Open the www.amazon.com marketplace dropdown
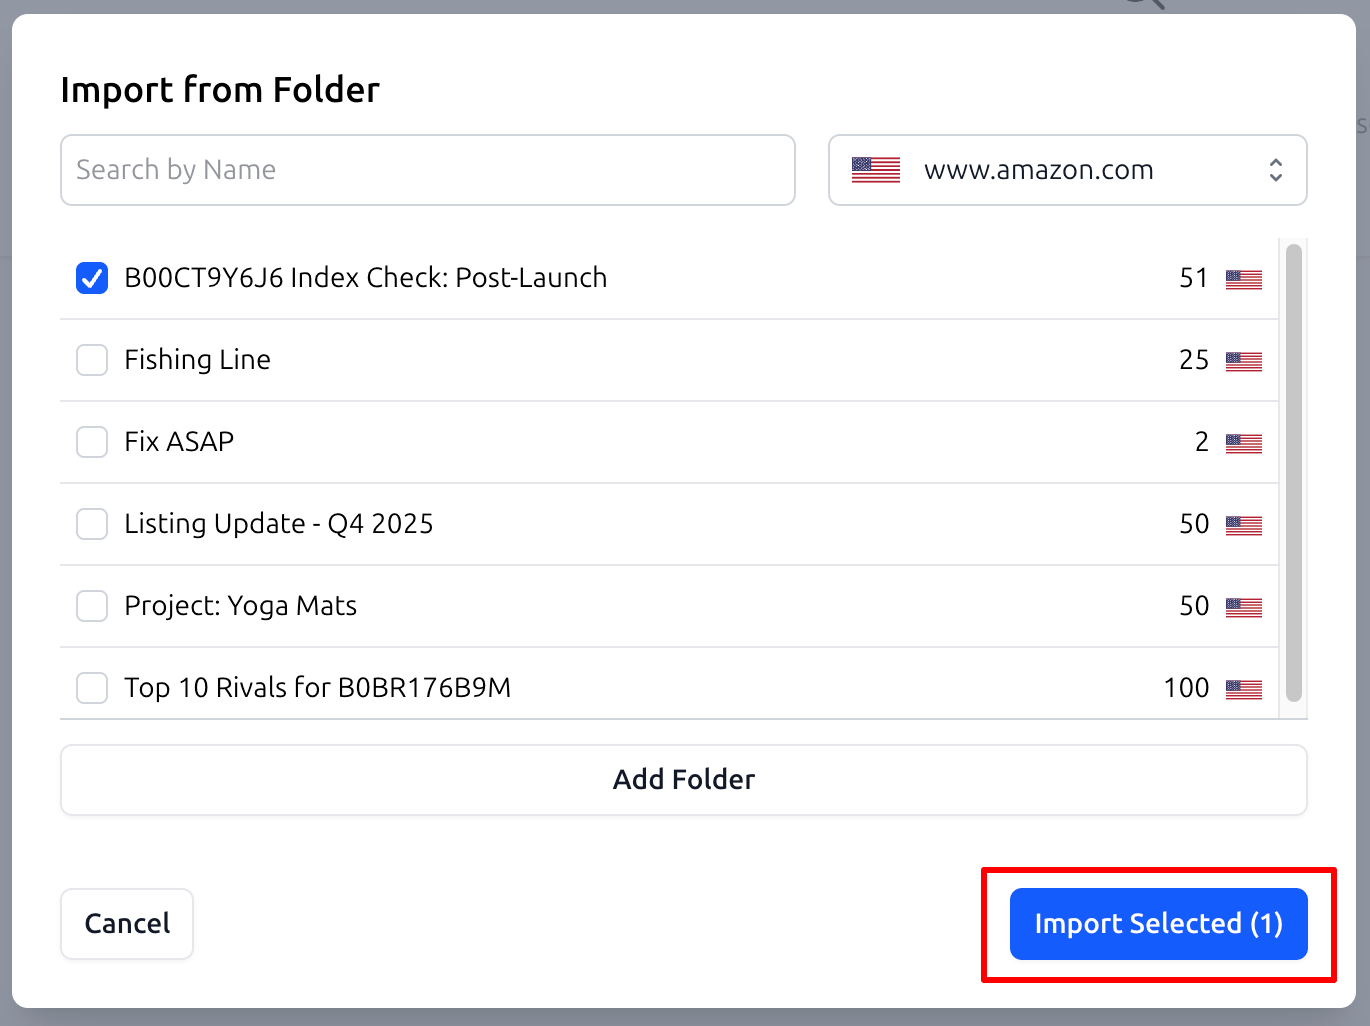The image size is (1370, 1026). point(1067,170)
